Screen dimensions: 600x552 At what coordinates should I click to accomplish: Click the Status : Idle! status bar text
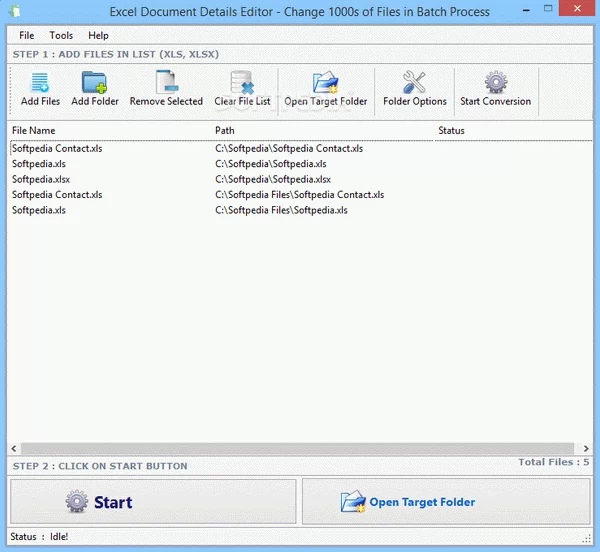(39, 537)
